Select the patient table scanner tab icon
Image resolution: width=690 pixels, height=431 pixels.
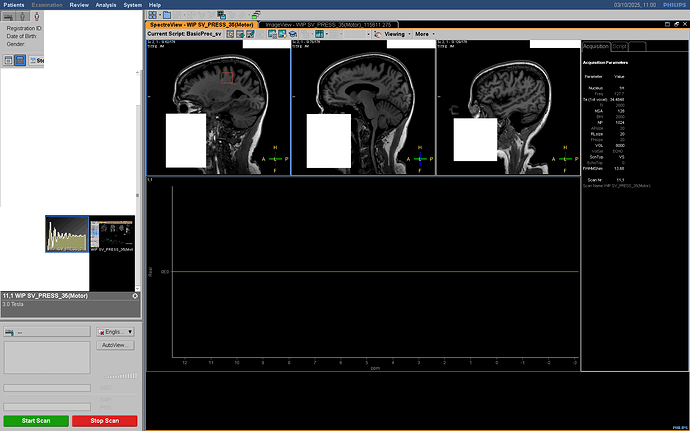click(x=8, y=16)
